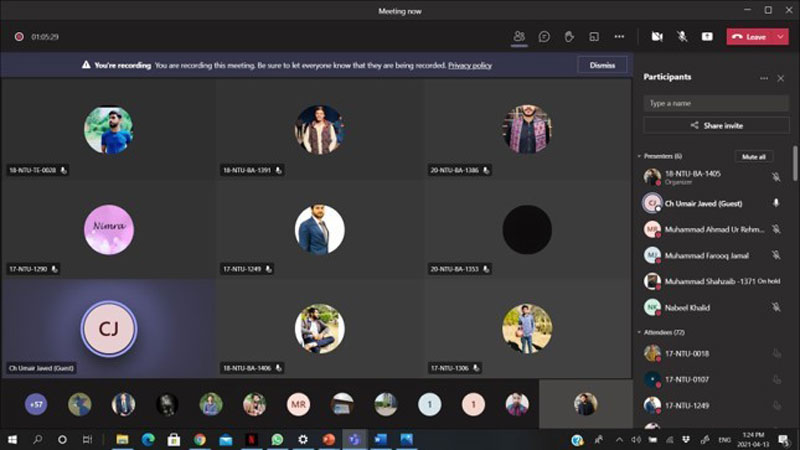This screenshot has height=450, width=800.
Task: Turn the camera on
Action: [x=657, y=36]
